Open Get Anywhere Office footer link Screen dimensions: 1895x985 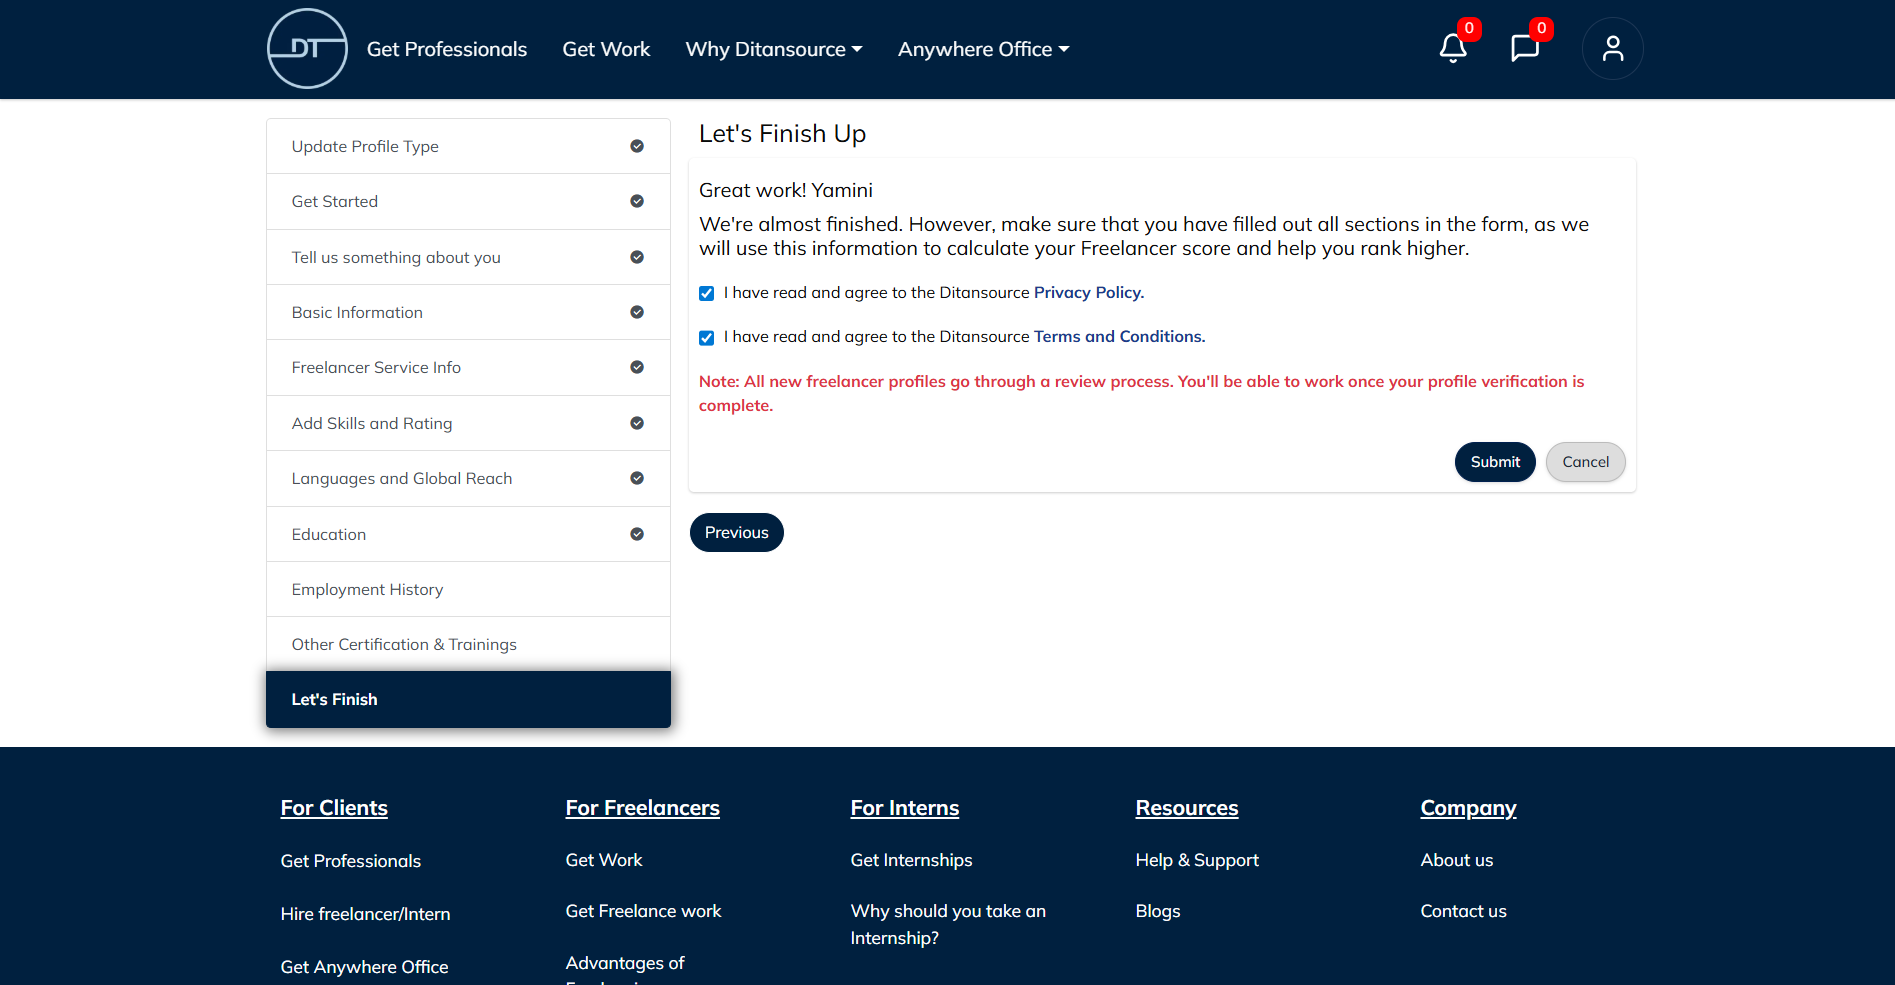[365, 967]
